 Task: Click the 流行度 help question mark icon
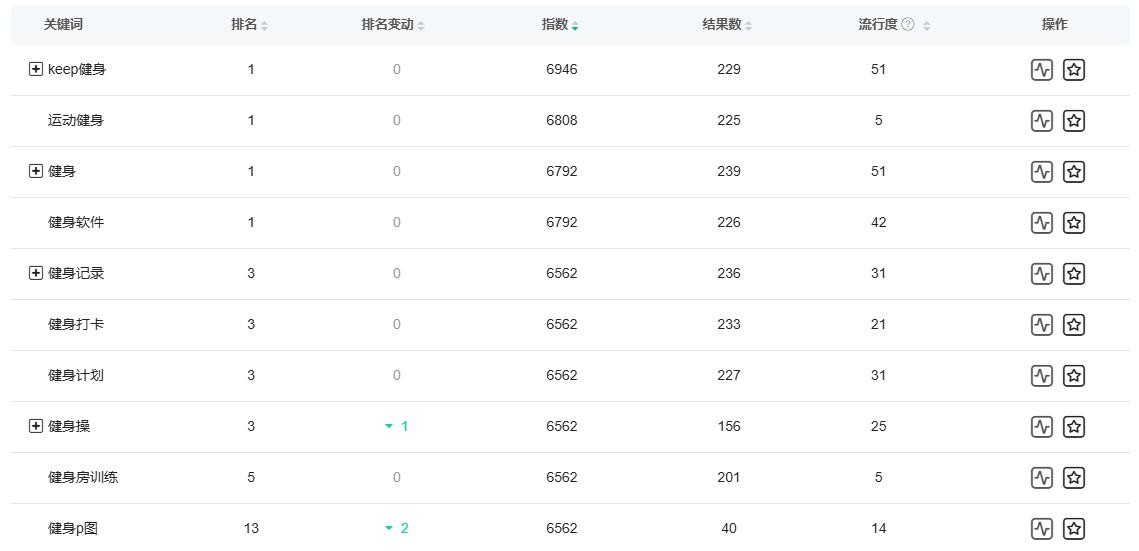908,25
